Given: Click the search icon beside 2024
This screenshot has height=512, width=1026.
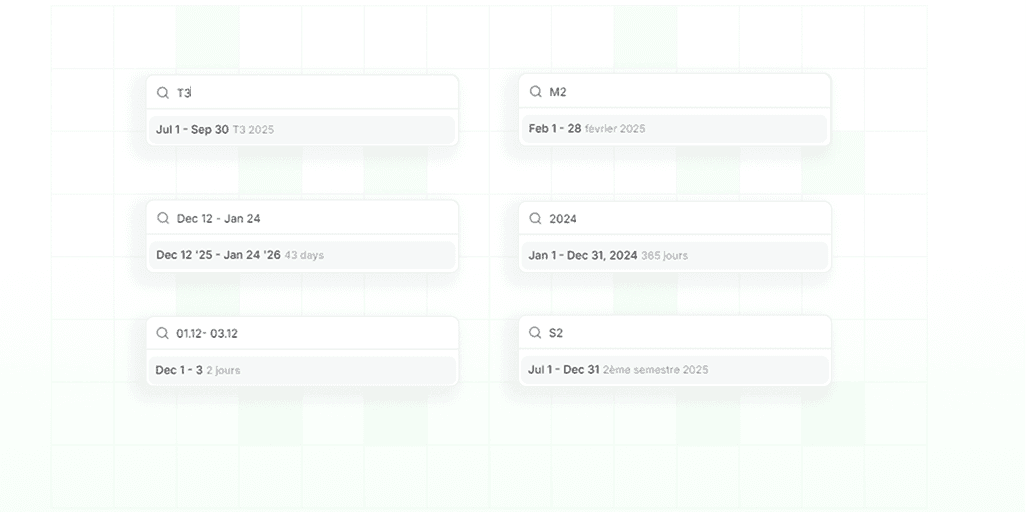Looking at the screenshot, I should (x=535, y=218).
